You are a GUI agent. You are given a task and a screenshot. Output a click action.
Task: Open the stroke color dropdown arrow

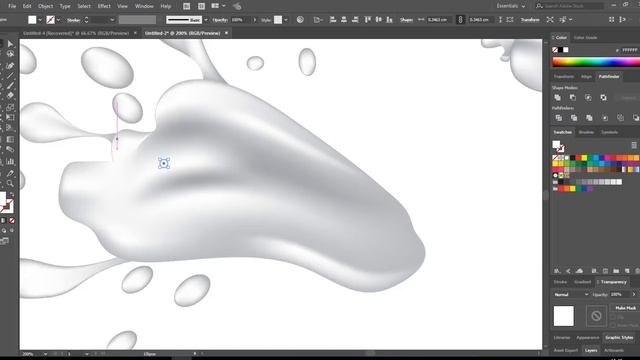[x=58, y=20]
